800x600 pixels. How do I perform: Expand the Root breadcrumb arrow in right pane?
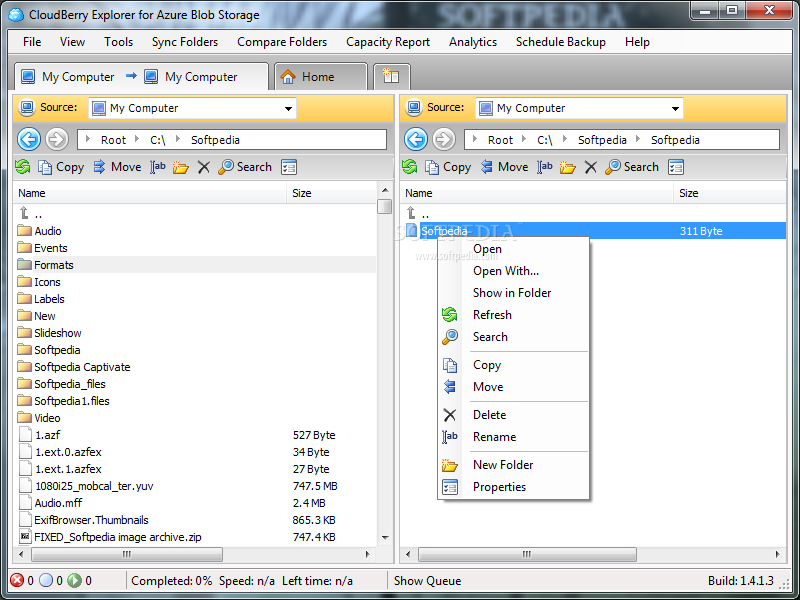tap(475, 139)
